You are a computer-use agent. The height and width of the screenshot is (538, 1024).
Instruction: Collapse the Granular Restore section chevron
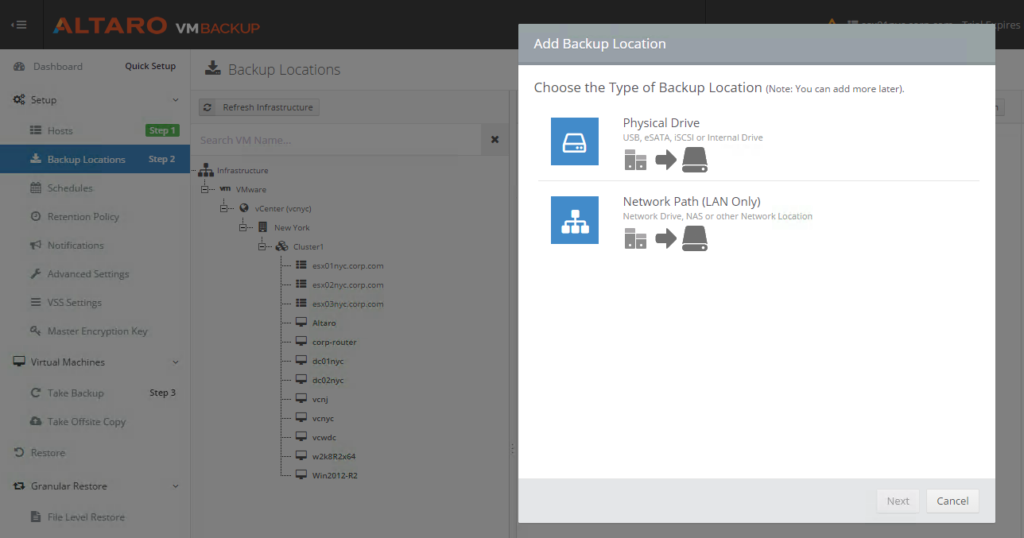tap(175, 486)
